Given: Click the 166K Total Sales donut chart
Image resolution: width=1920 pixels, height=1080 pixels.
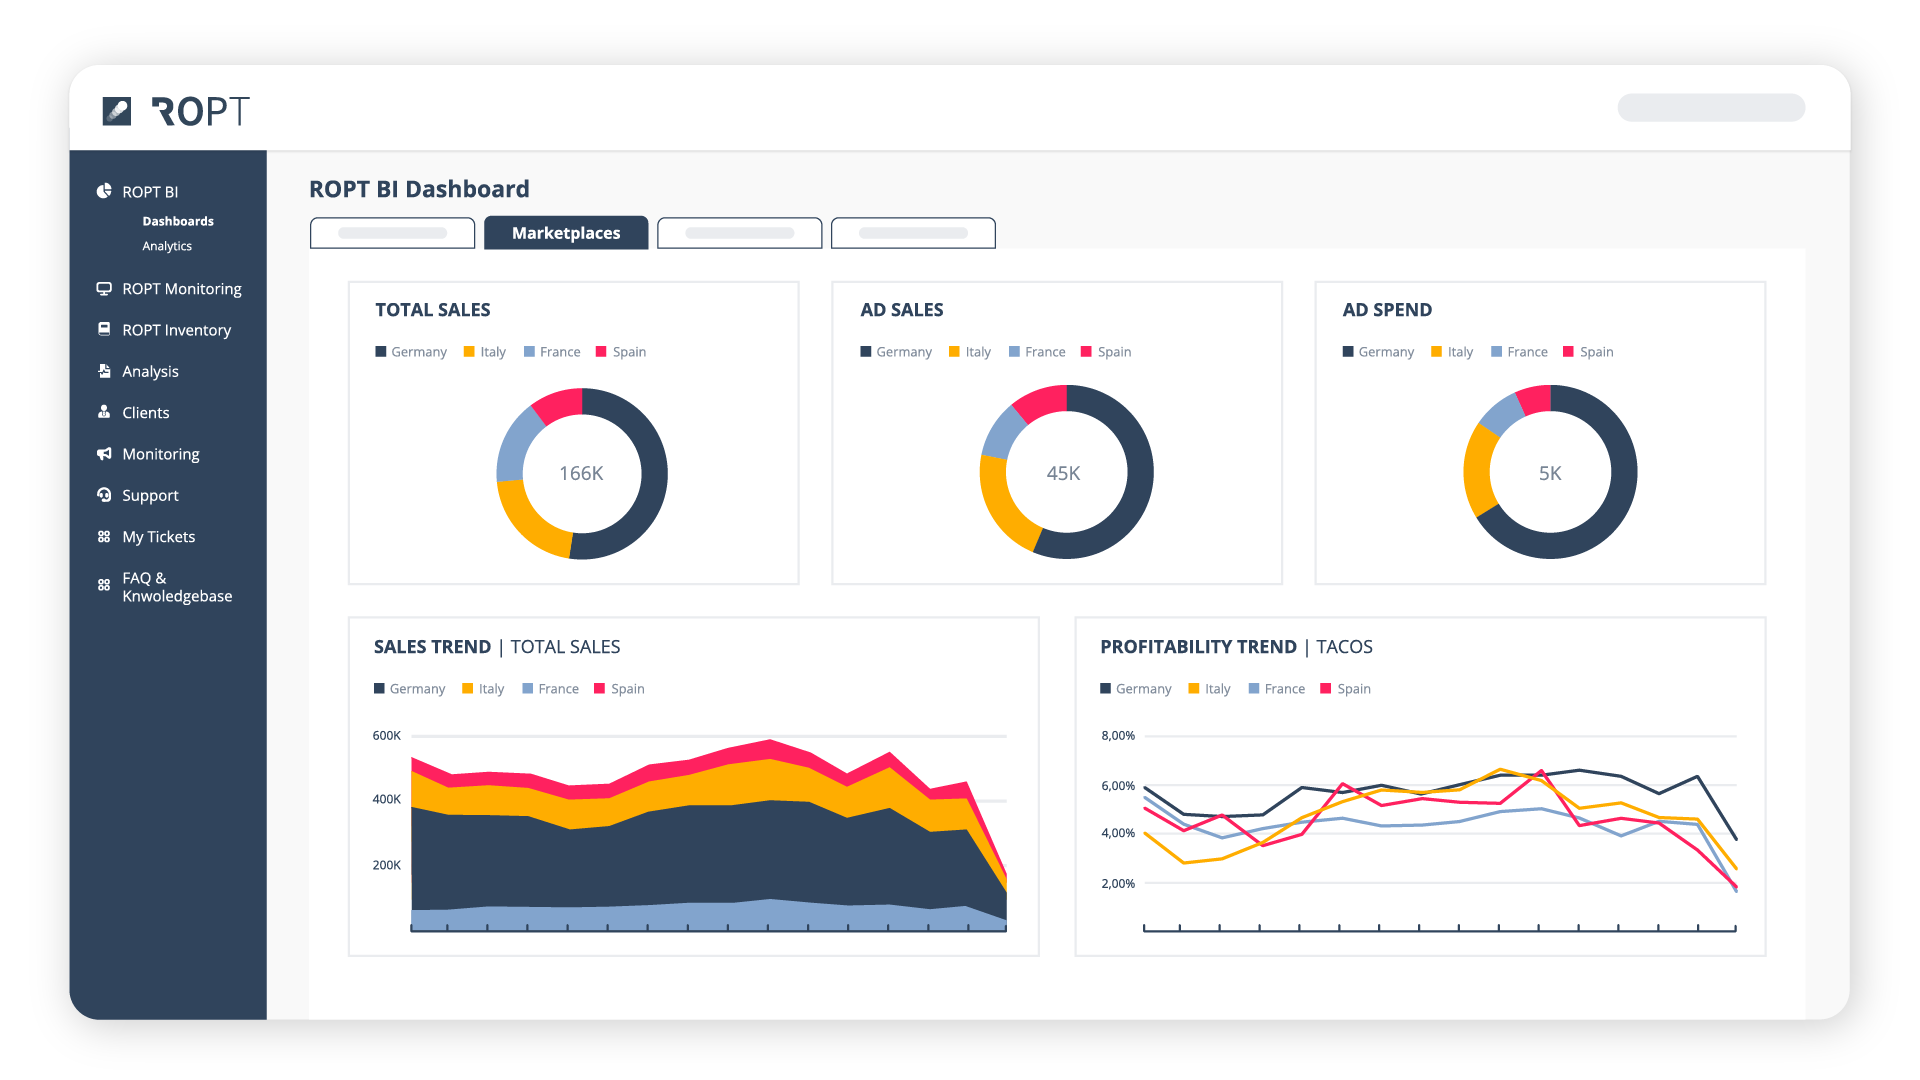Looking at the screenshot, I should tap(581, 473).
